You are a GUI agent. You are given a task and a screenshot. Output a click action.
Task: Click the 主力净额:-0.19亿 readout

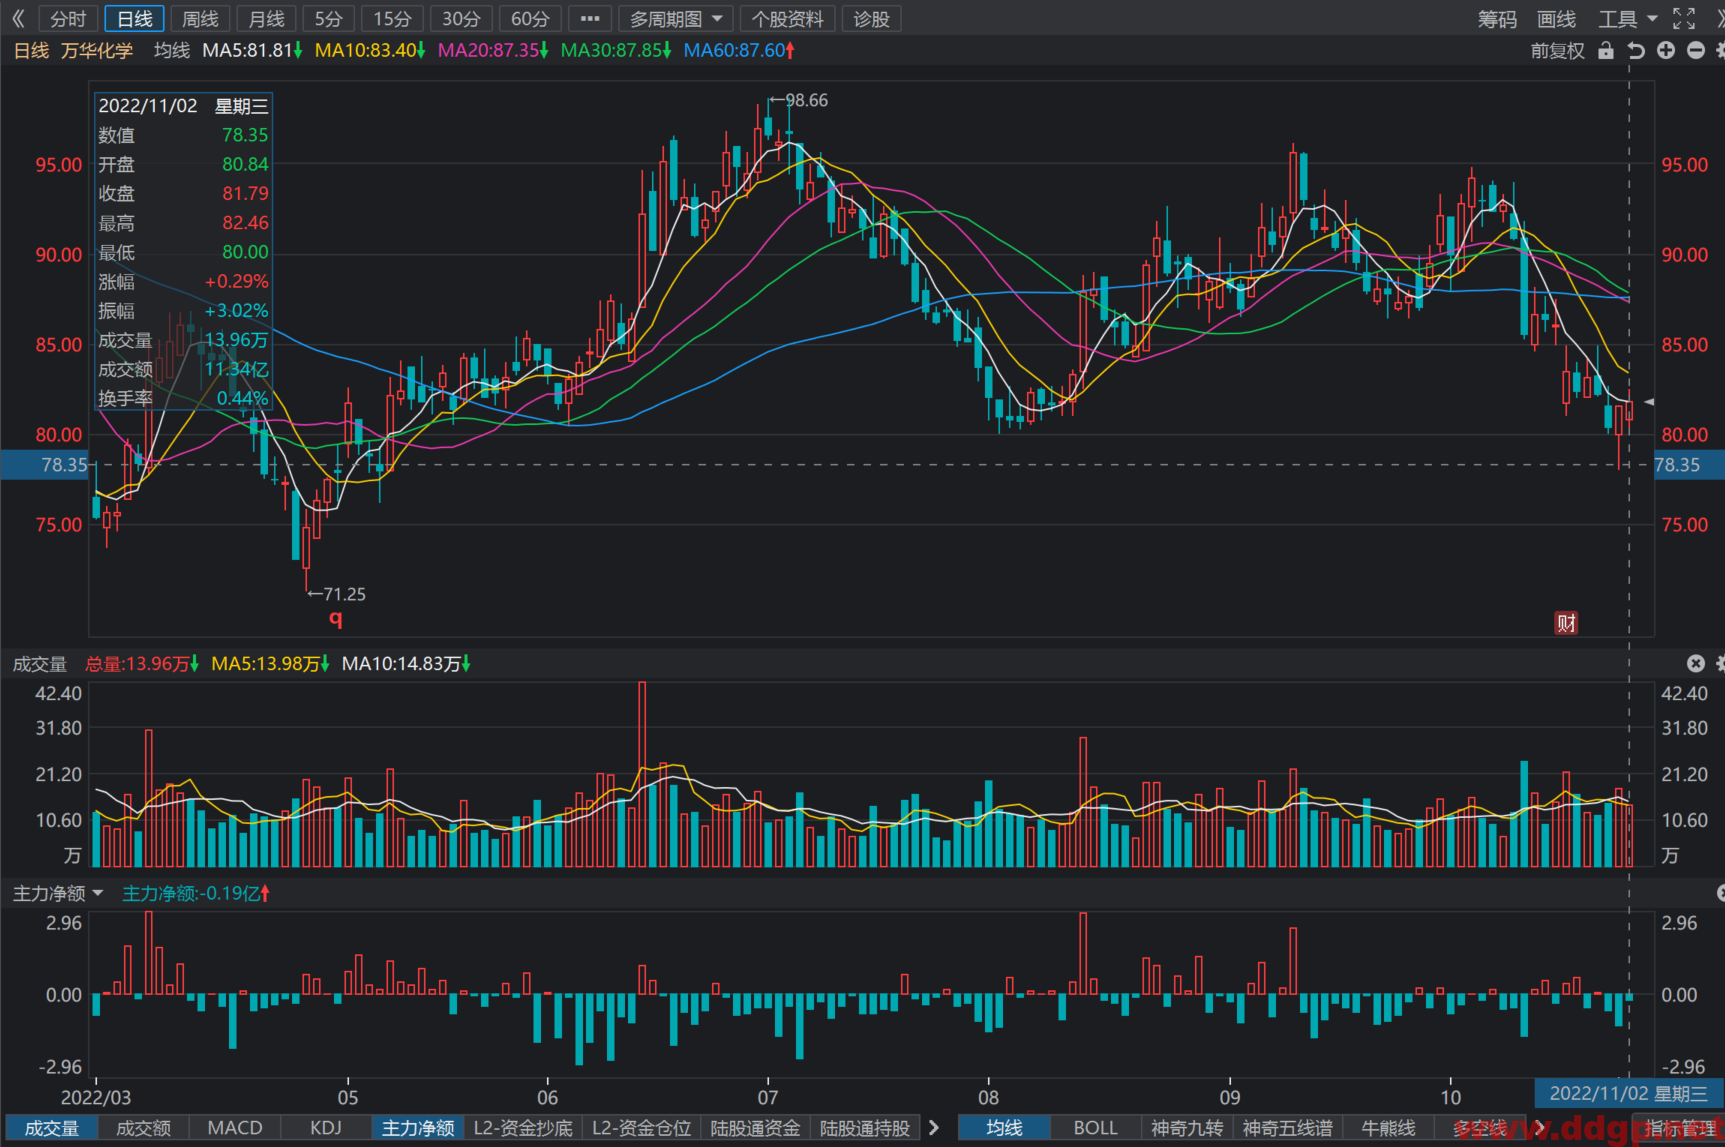pos(196,893)
